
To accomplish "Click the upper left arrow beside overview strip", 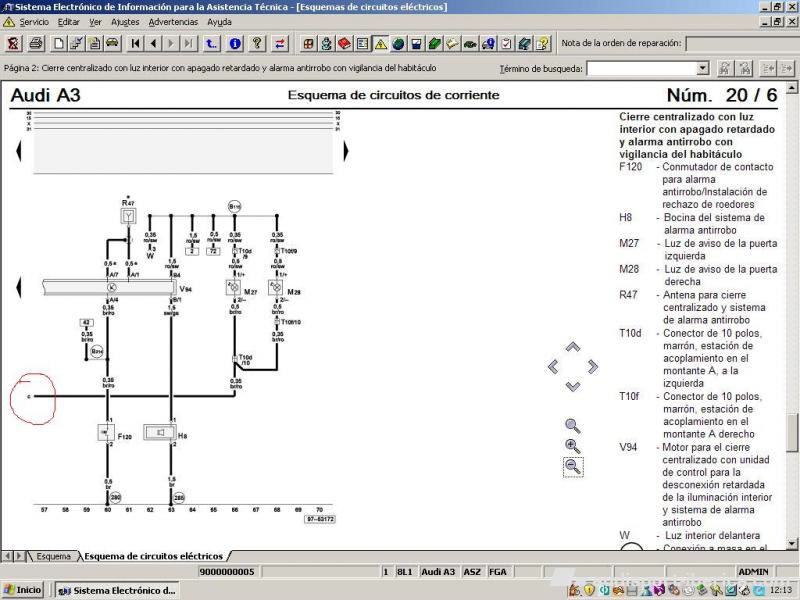I will click(19, 151).
